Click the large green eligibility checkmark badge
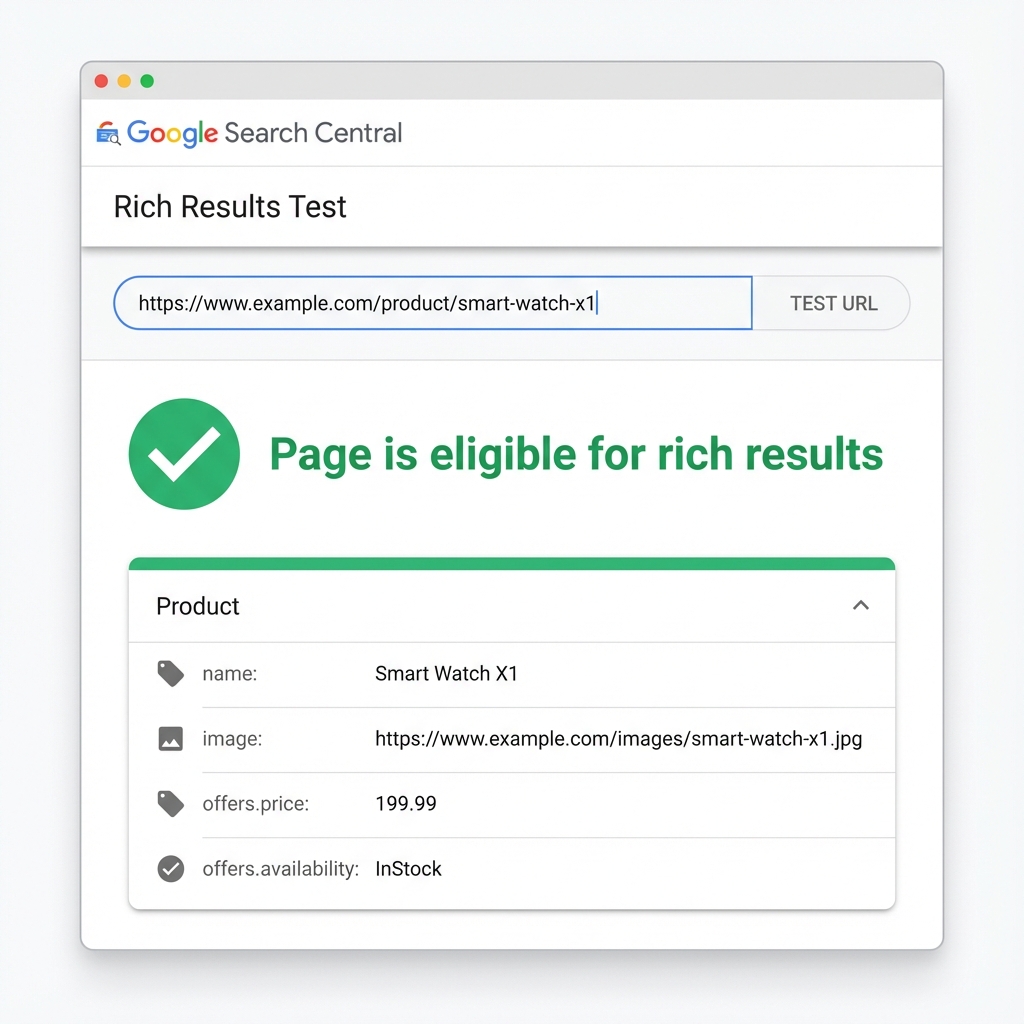 coord(184,453)
